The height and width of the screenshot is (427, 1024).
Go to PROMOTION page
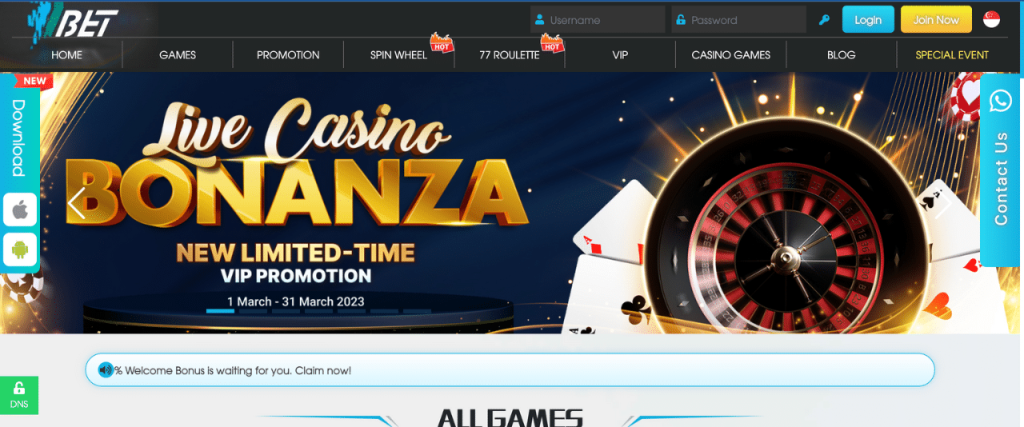(x=288, y=55)
